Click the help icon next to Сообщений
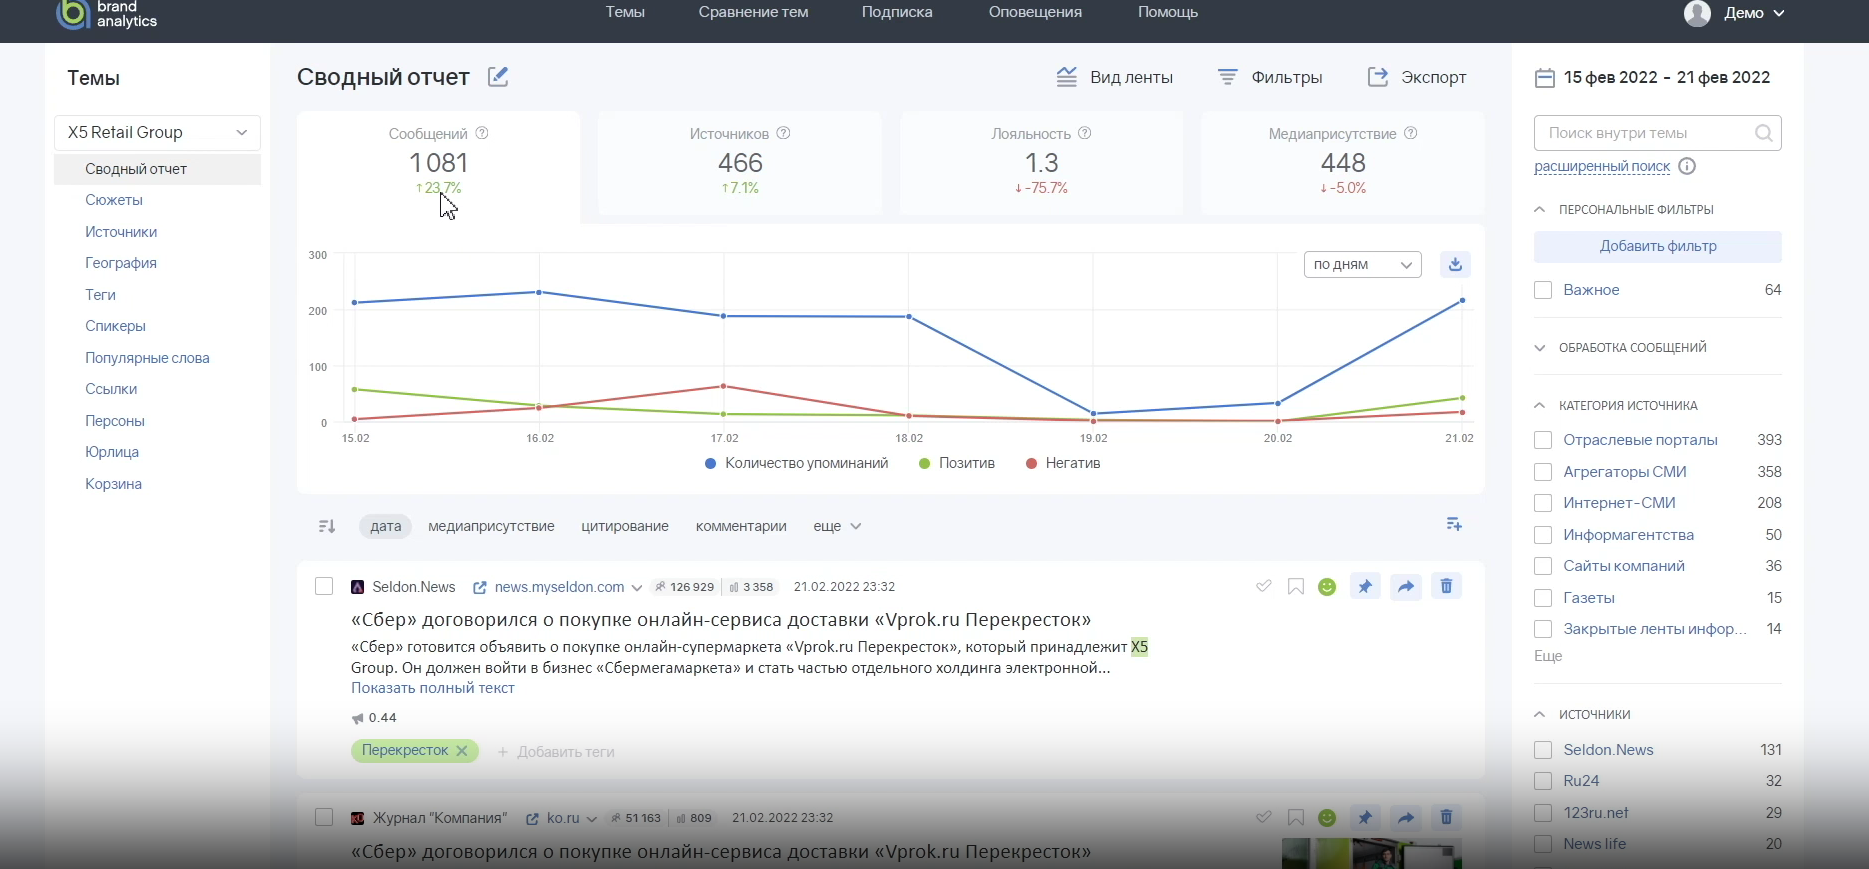This screenshot has width=1869, height=869. pos(482,133)
